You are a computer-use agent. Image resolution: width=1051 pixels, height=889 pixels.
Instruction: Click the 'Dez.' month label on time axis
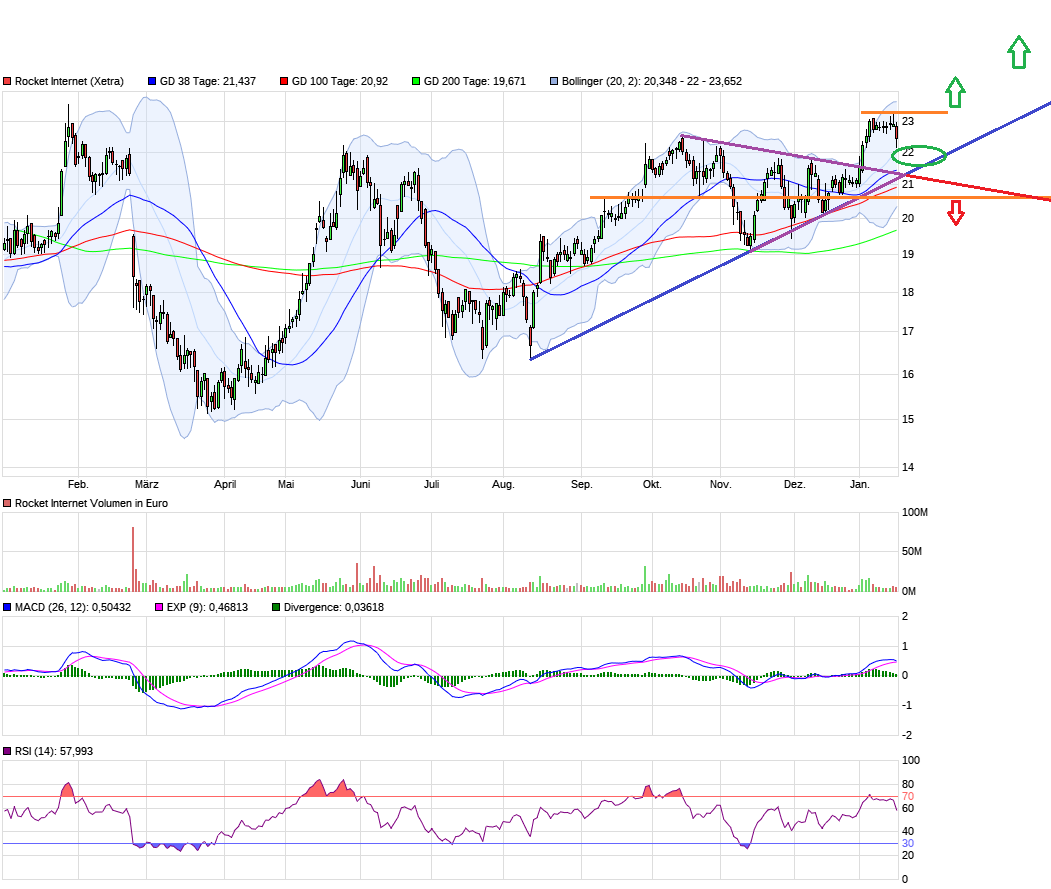(x=794, y=484)
